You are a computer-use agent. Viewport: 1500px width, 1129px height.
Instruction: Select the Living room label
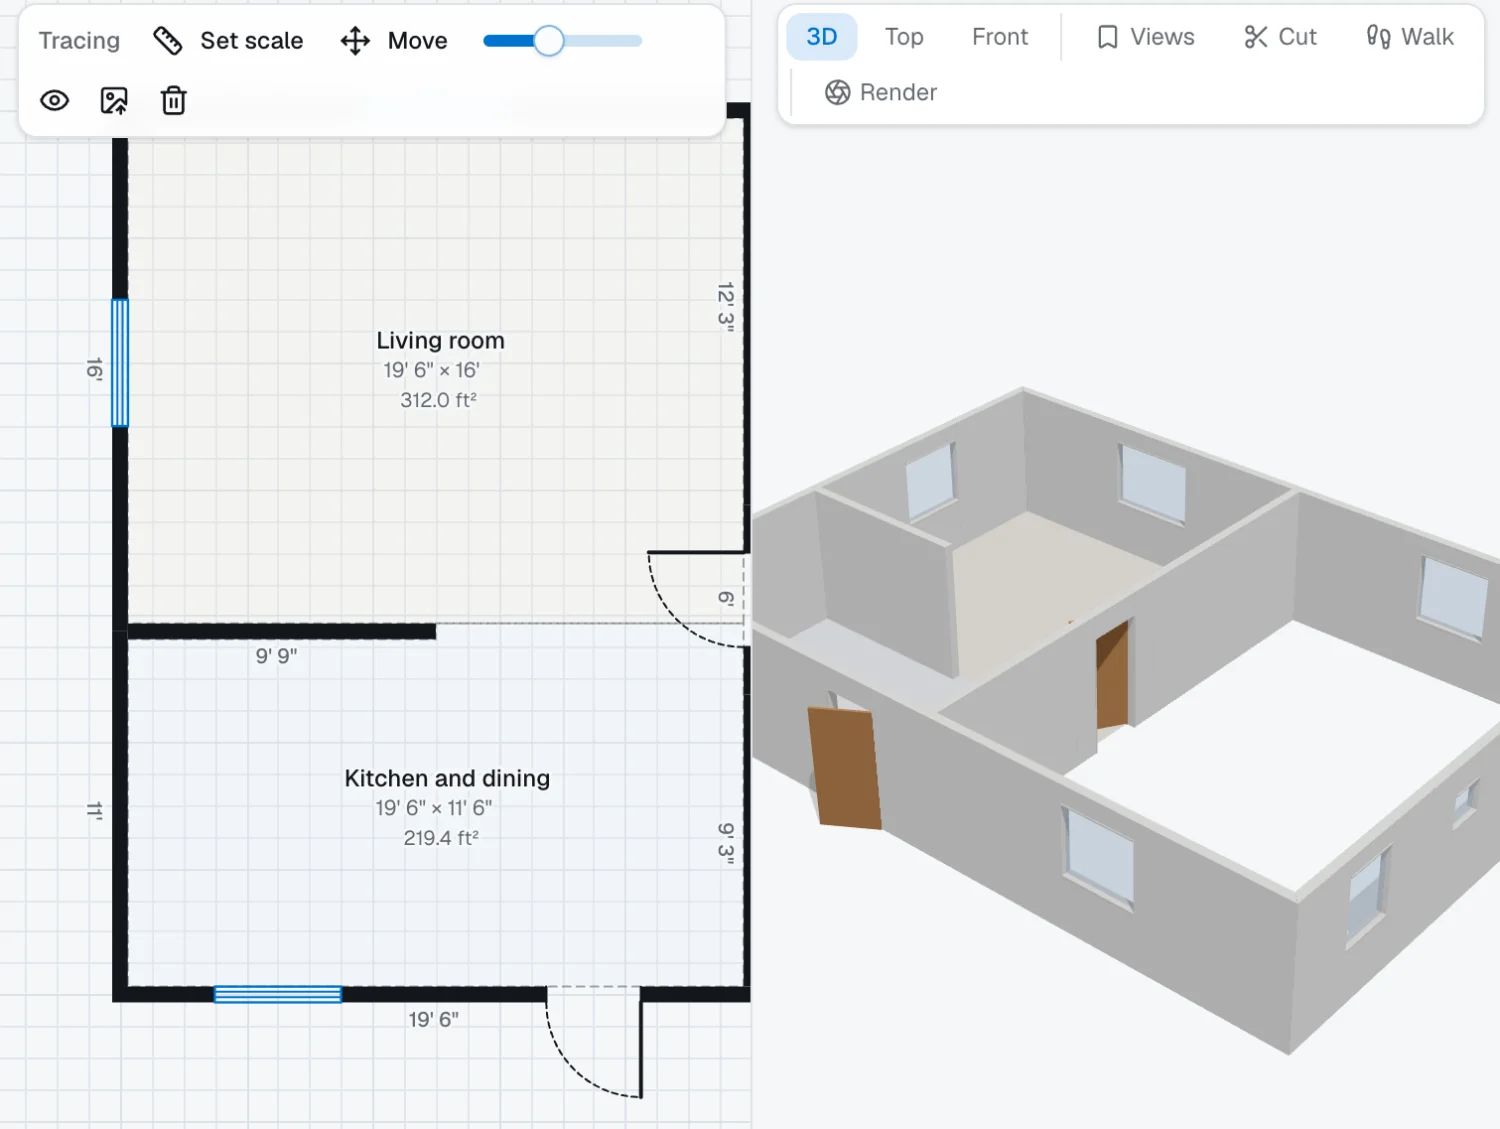click(440, 341)
